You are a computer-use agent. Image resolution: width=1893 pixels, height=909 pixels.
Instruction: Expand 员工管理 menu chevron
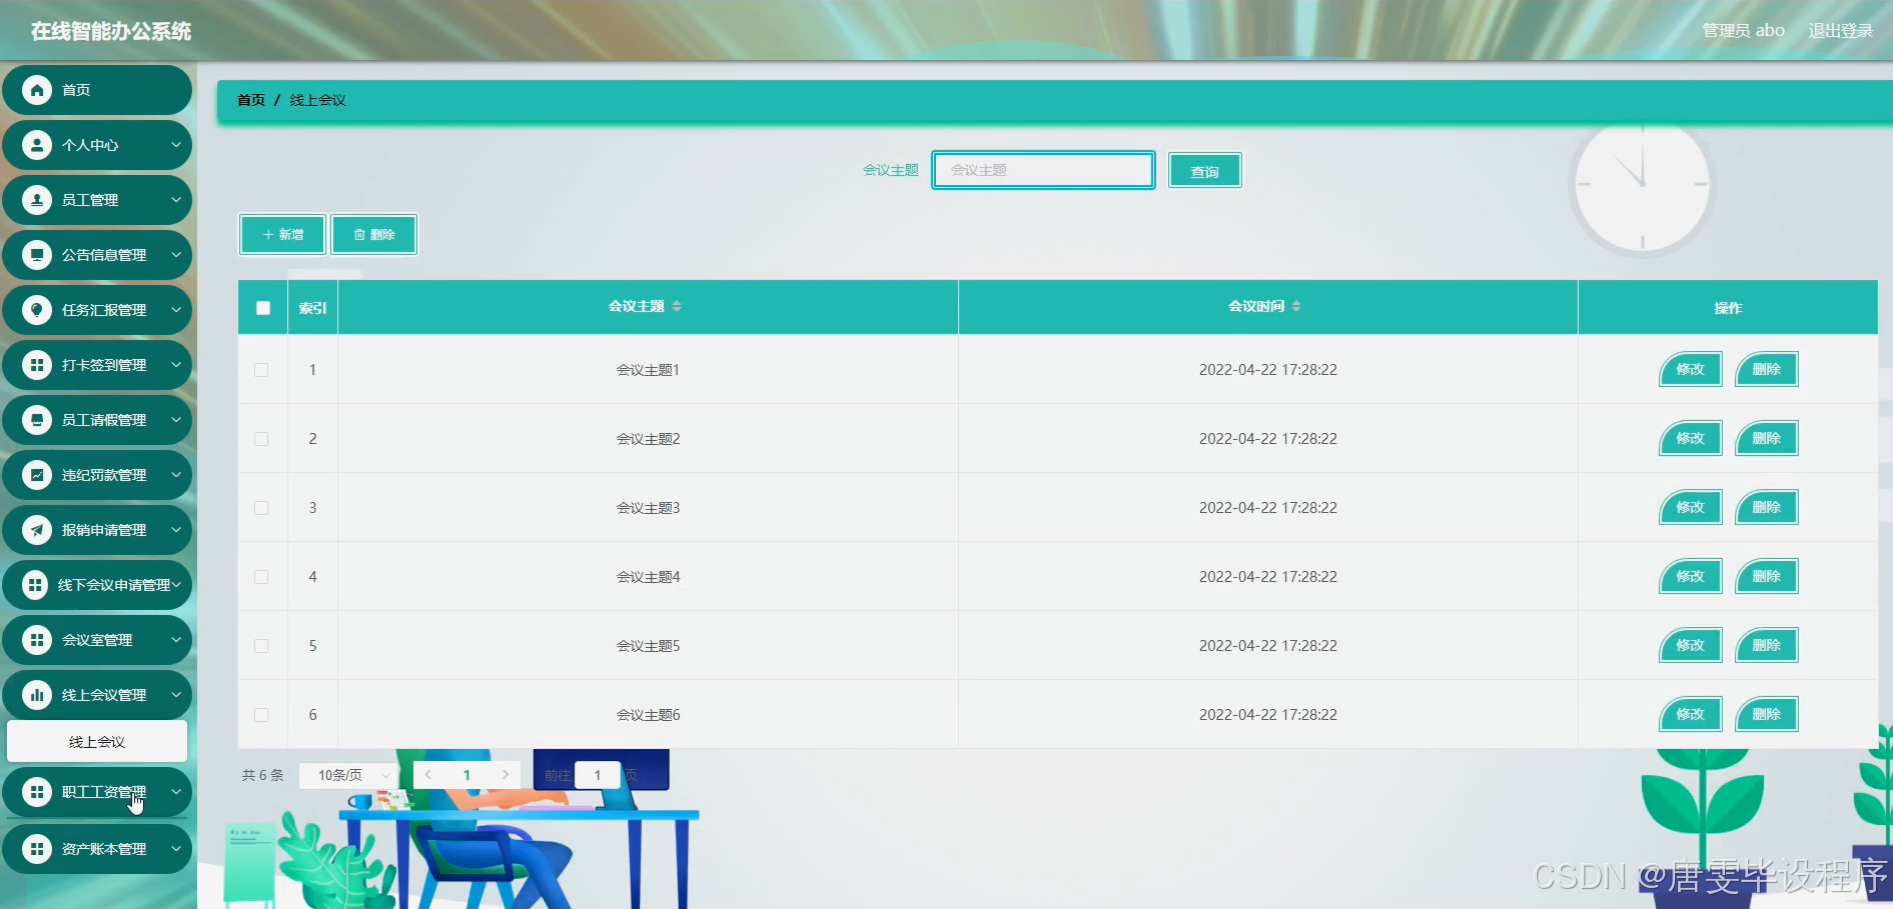click(176, 200)
